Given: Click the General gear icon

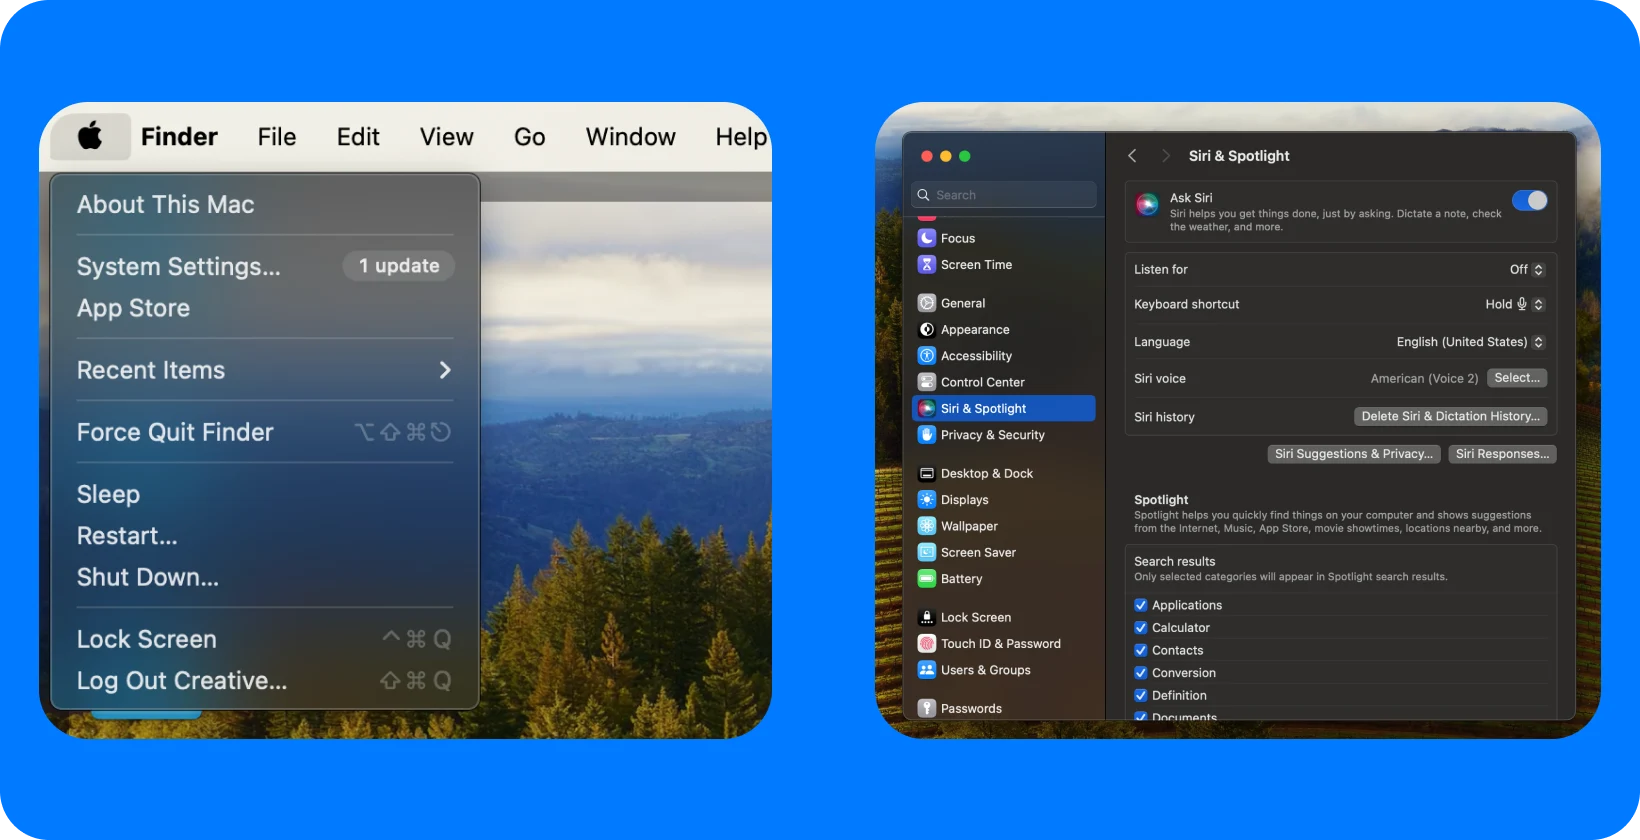Looking at the screenshot, I should coord(927,303).
